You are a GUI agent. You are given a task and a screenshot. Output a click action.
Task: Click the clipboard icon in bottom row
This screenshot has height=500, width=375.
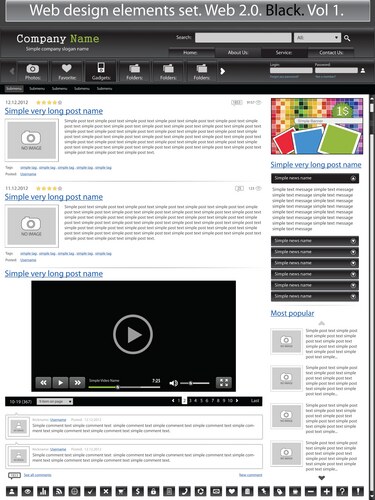click(x=248, y=491)
